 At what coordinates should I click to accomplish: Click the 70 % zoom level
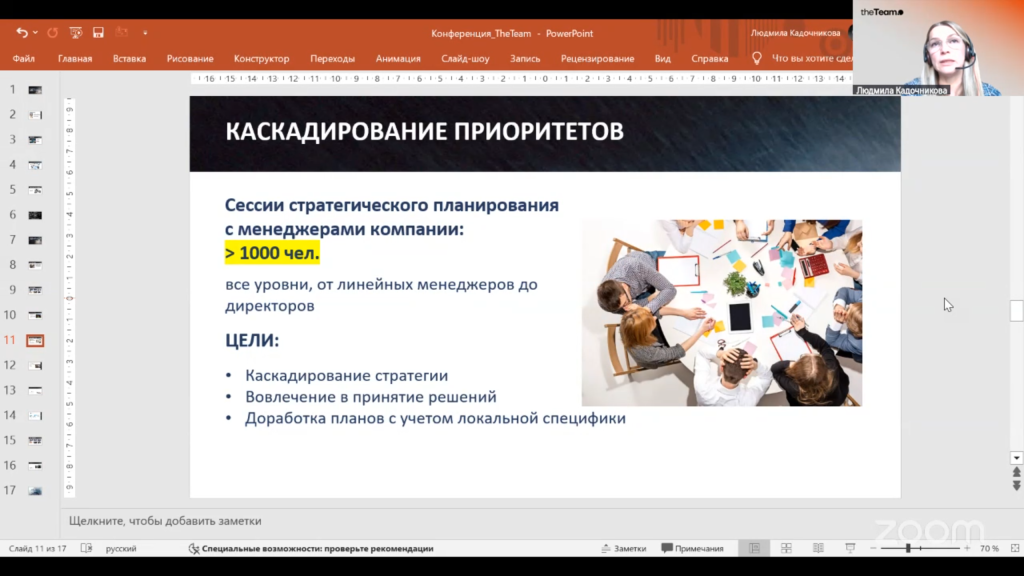[x=989, y=549]
